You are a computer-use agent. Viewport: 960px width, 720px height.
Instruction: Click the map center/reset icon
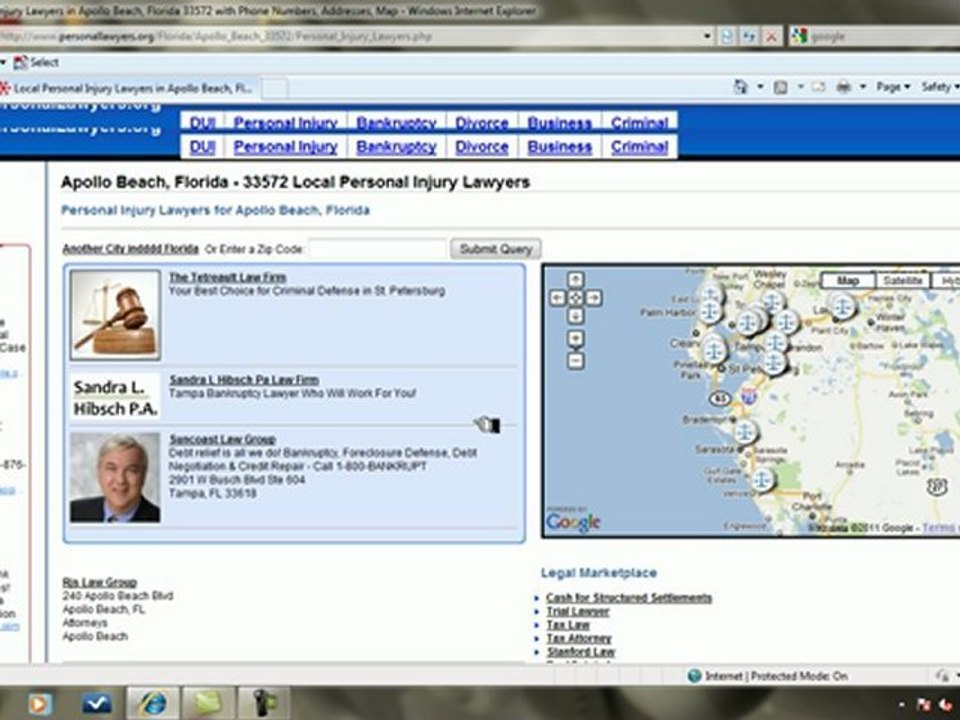tap(576, 298)
